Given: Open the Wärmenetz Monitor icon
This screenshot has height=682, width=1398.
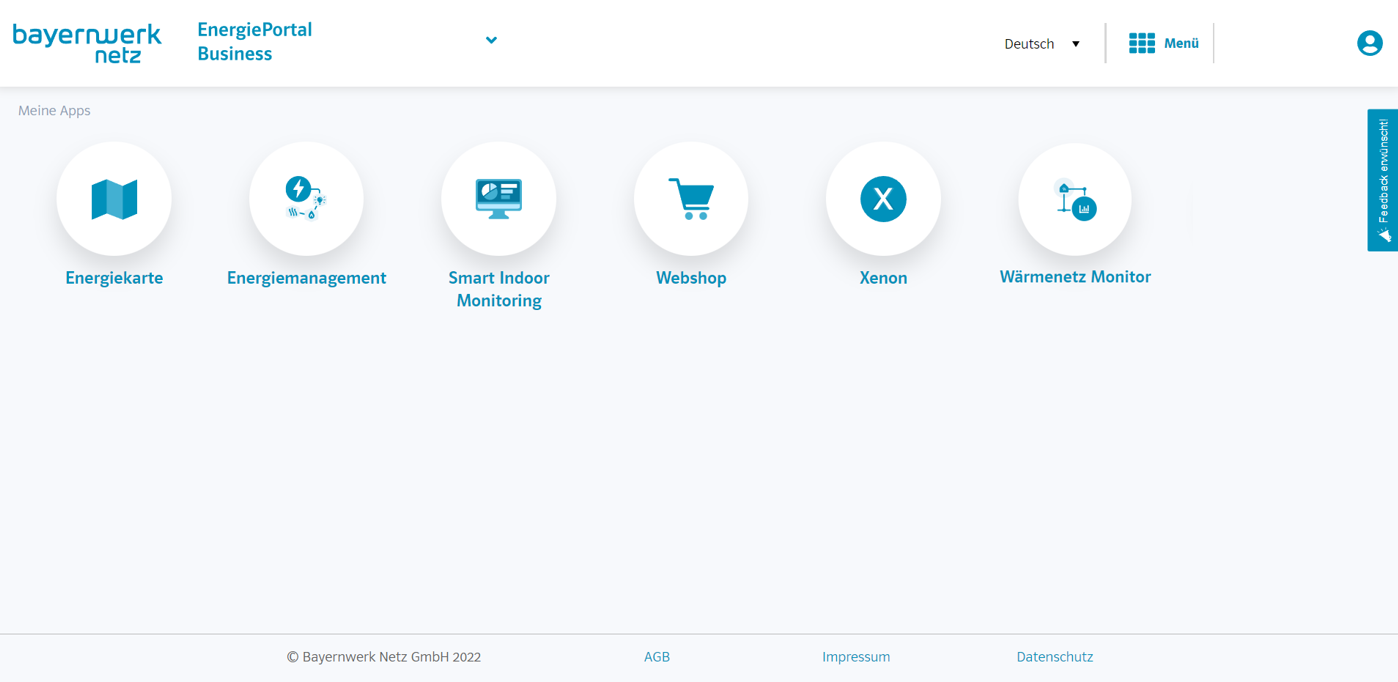Looking at the screenshot, I should 1075,199.
